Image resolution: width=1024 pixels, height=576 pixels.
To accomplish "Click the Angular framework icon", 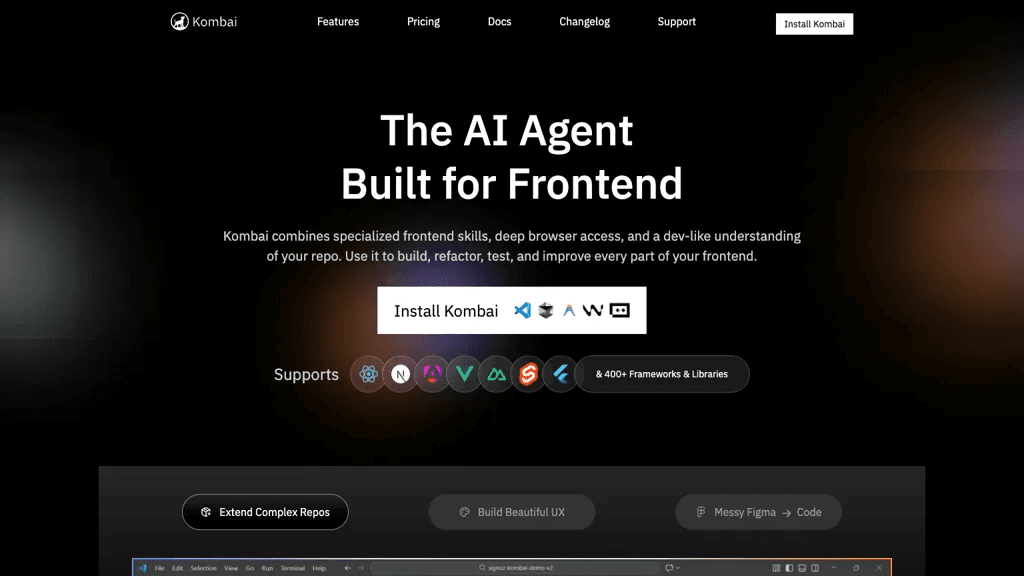I will pos(432,374).
